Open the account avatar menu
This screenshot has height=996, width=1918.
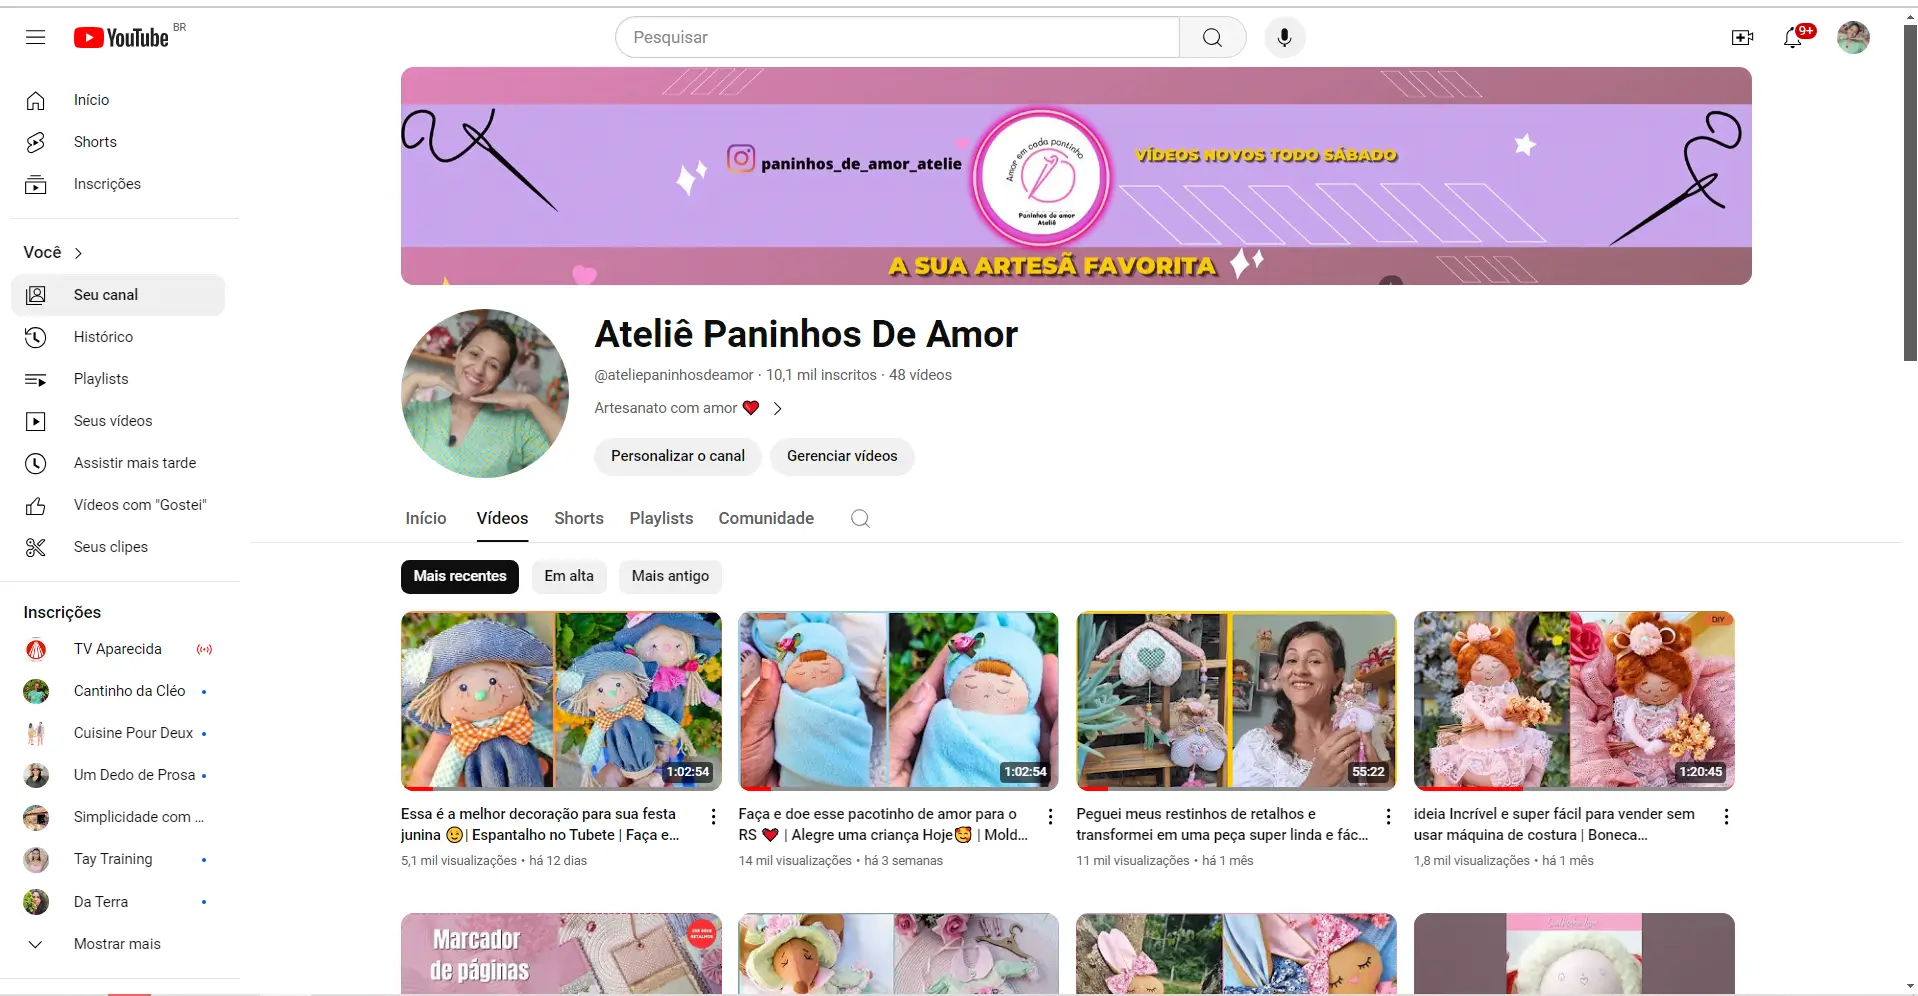[1853, 37]
